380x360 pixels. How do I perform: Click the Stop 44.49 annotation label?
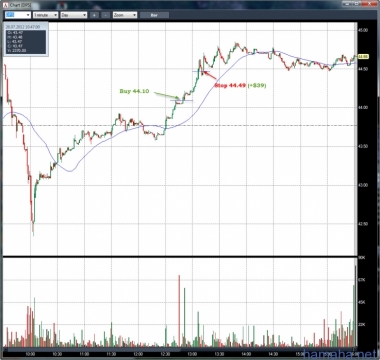point(230,85)
